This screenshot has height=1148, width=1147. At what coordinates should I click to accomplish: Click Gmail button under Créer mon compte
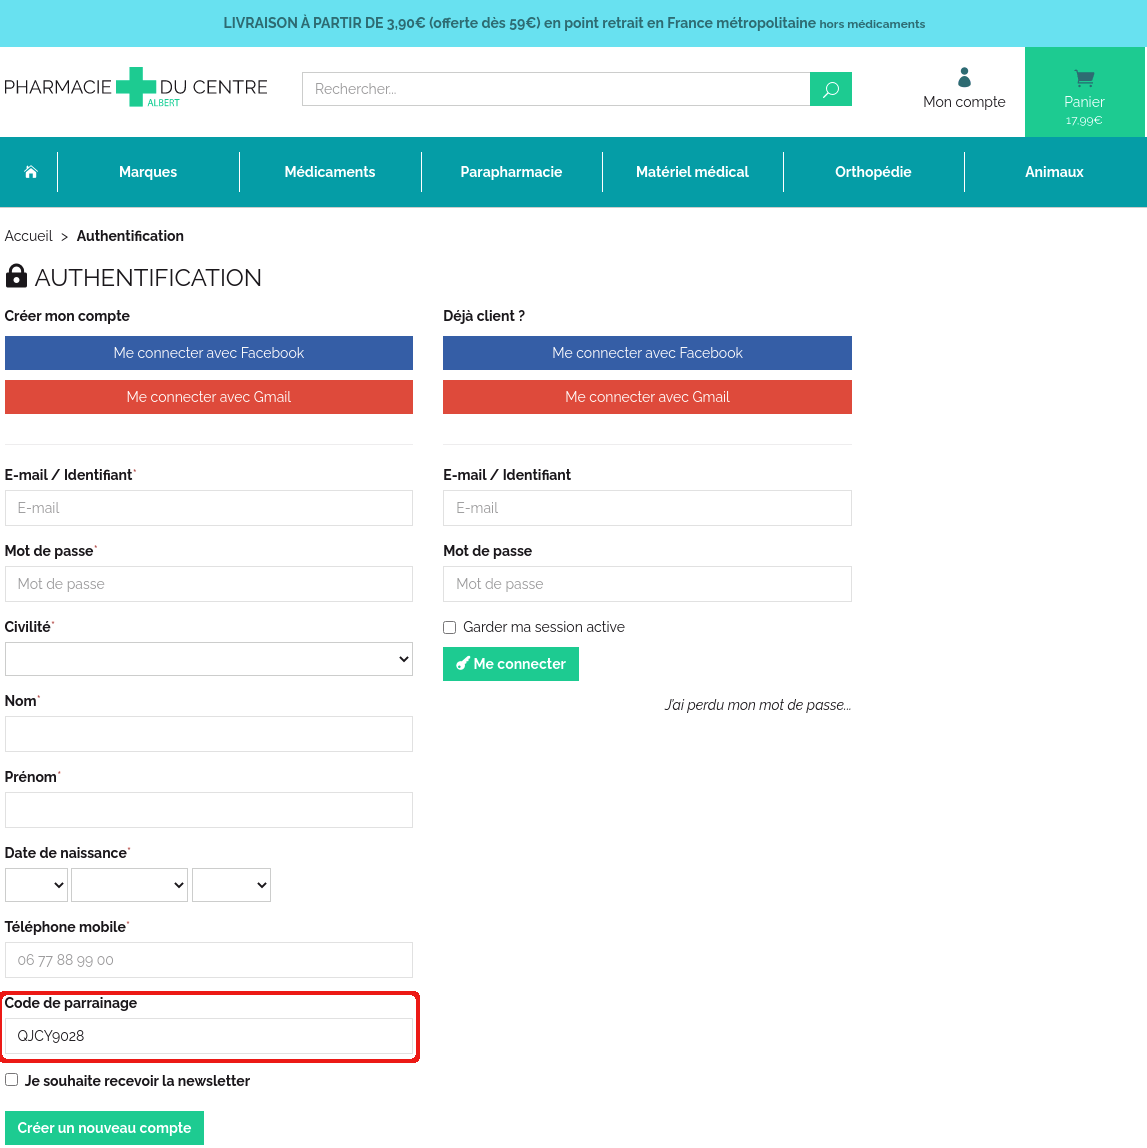click(208, 397)
